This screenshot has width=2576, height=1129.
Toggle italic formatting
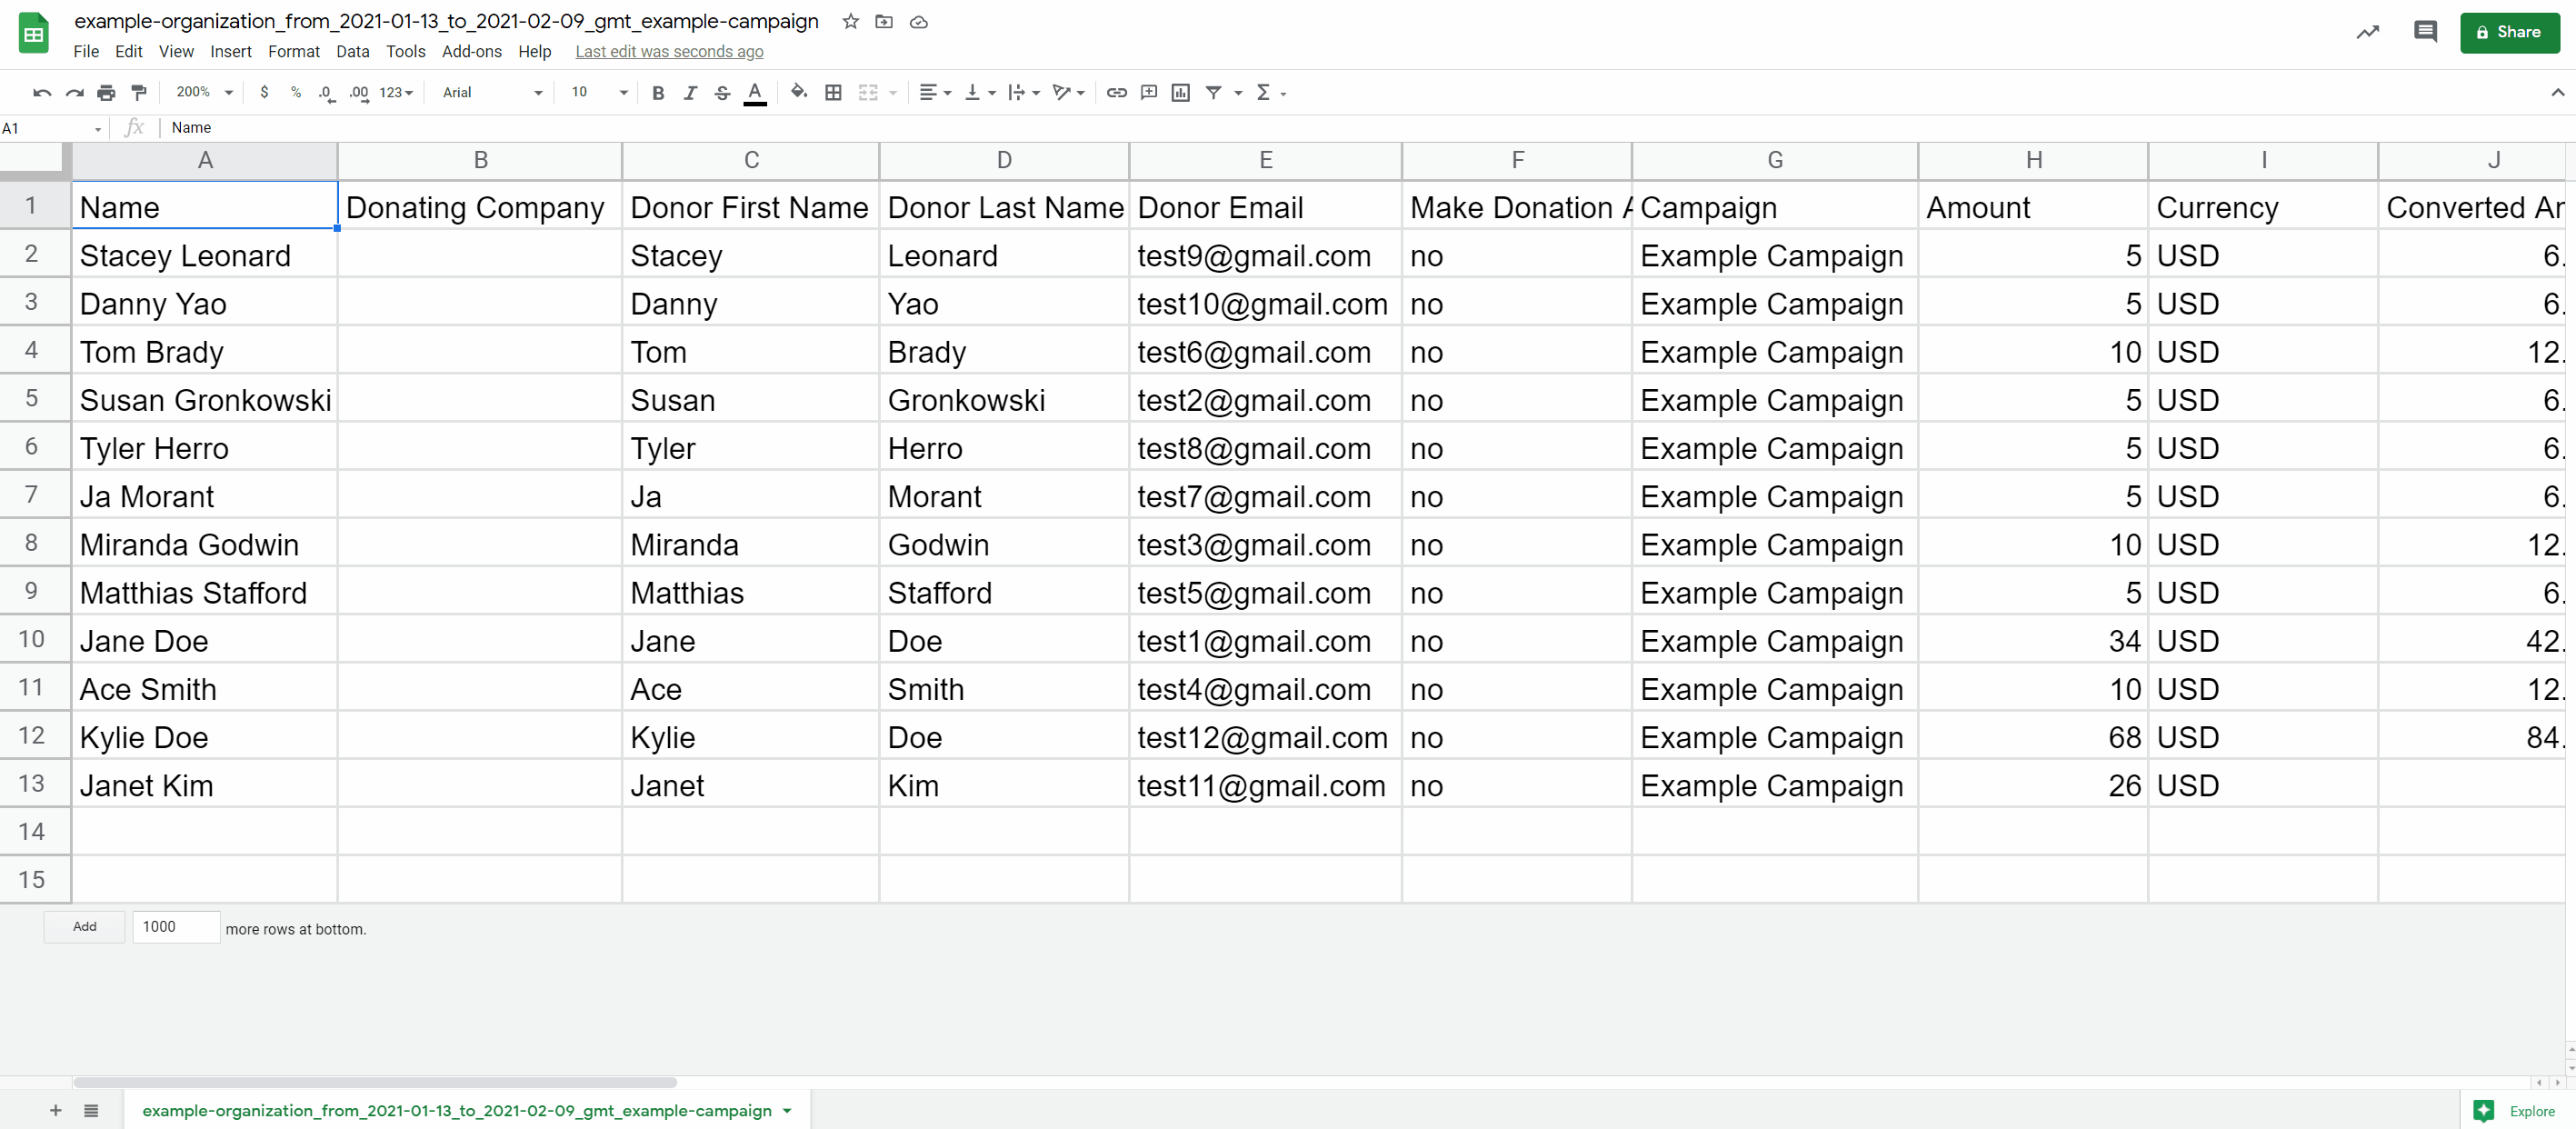(689, 92)
